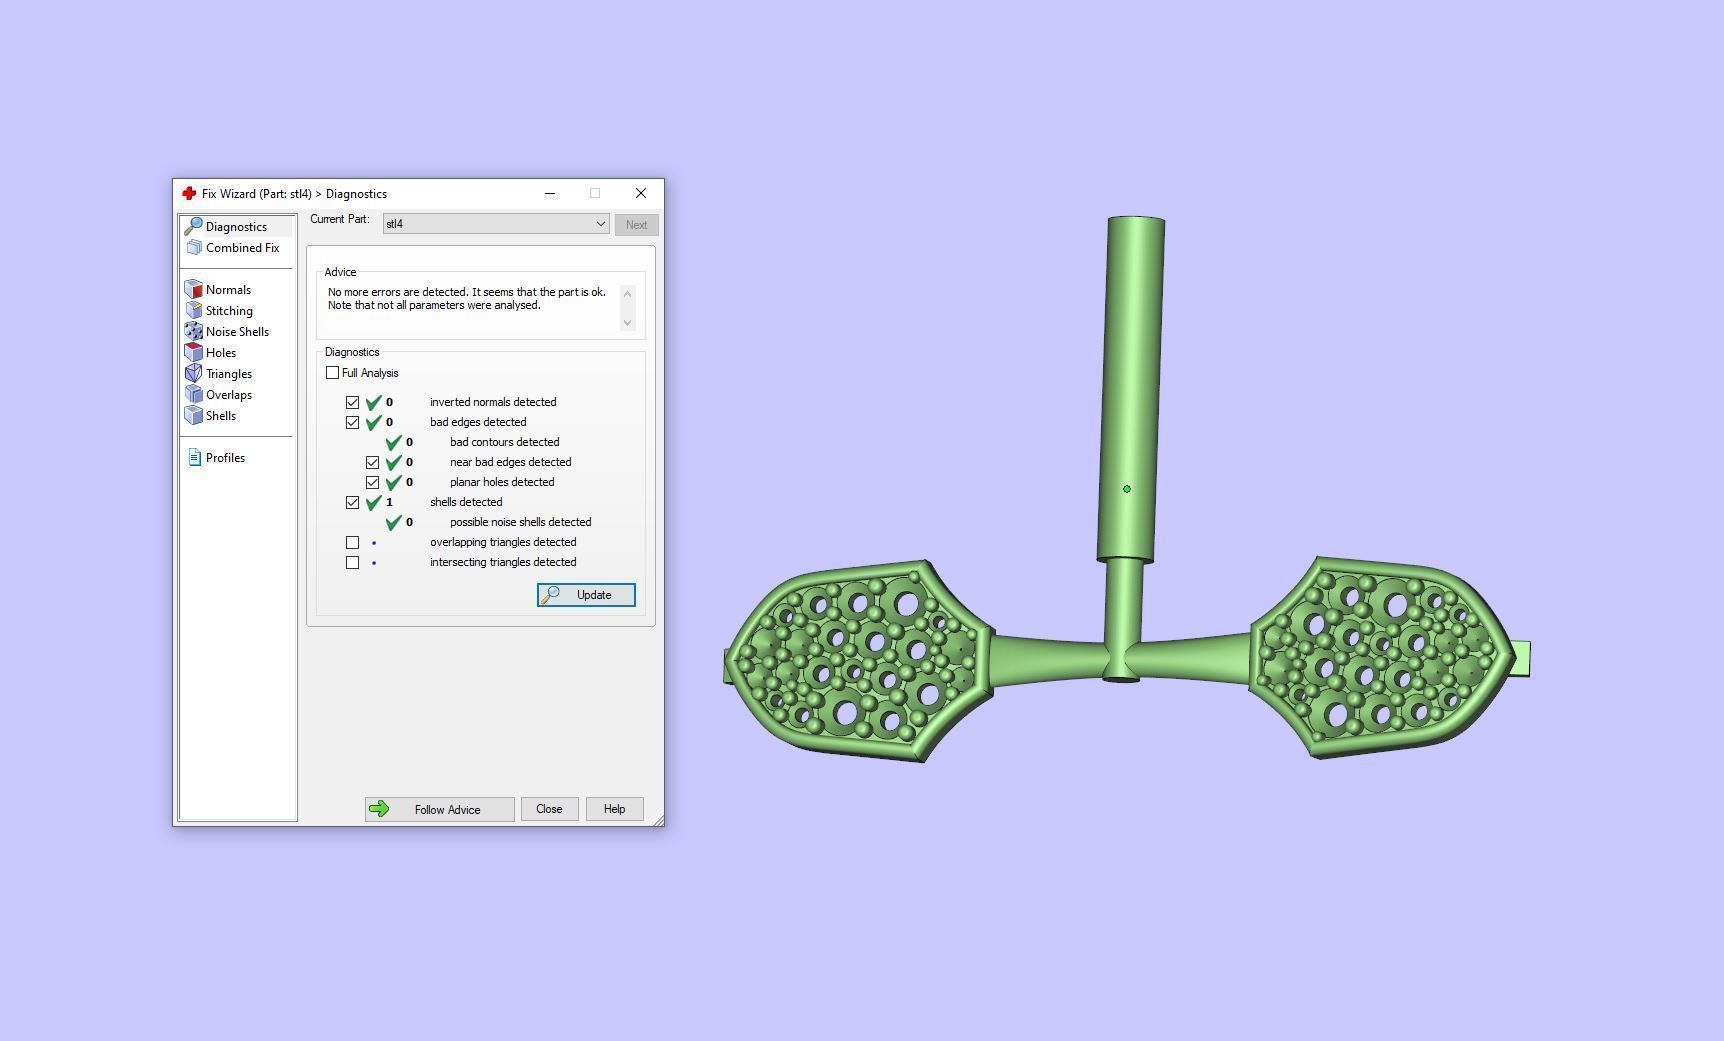Go to the Holes page

221,353
